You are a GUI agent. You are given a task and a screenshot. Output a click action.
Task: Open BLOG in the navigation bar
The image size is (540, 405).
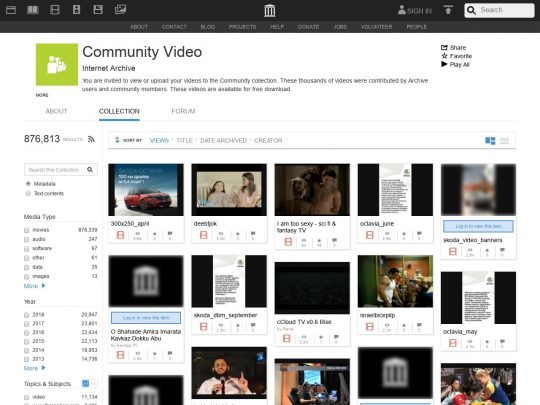point(208,27)
